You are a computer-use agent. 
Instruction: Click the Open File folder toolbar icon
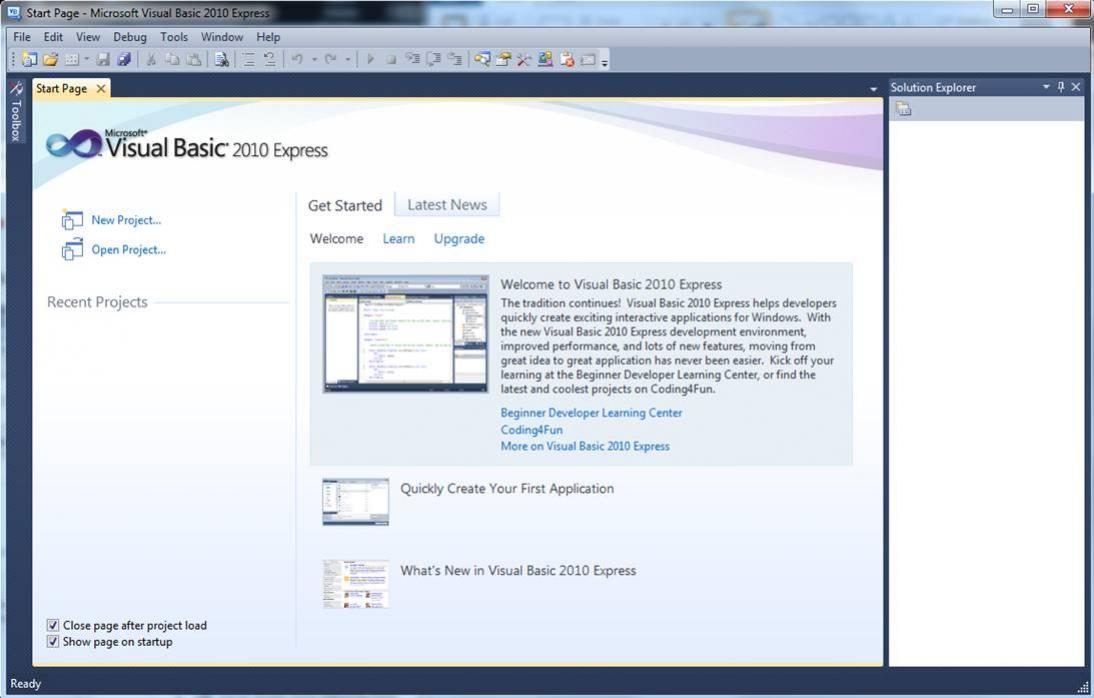pos(50,60)
